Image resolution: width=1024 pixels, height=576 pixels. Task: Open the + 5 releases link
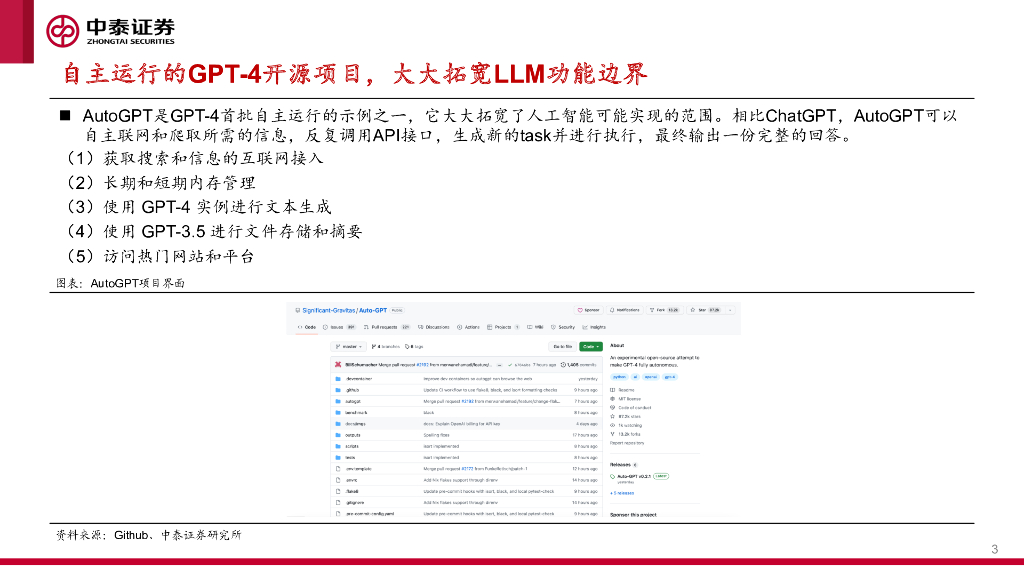[x=622, y=493]
